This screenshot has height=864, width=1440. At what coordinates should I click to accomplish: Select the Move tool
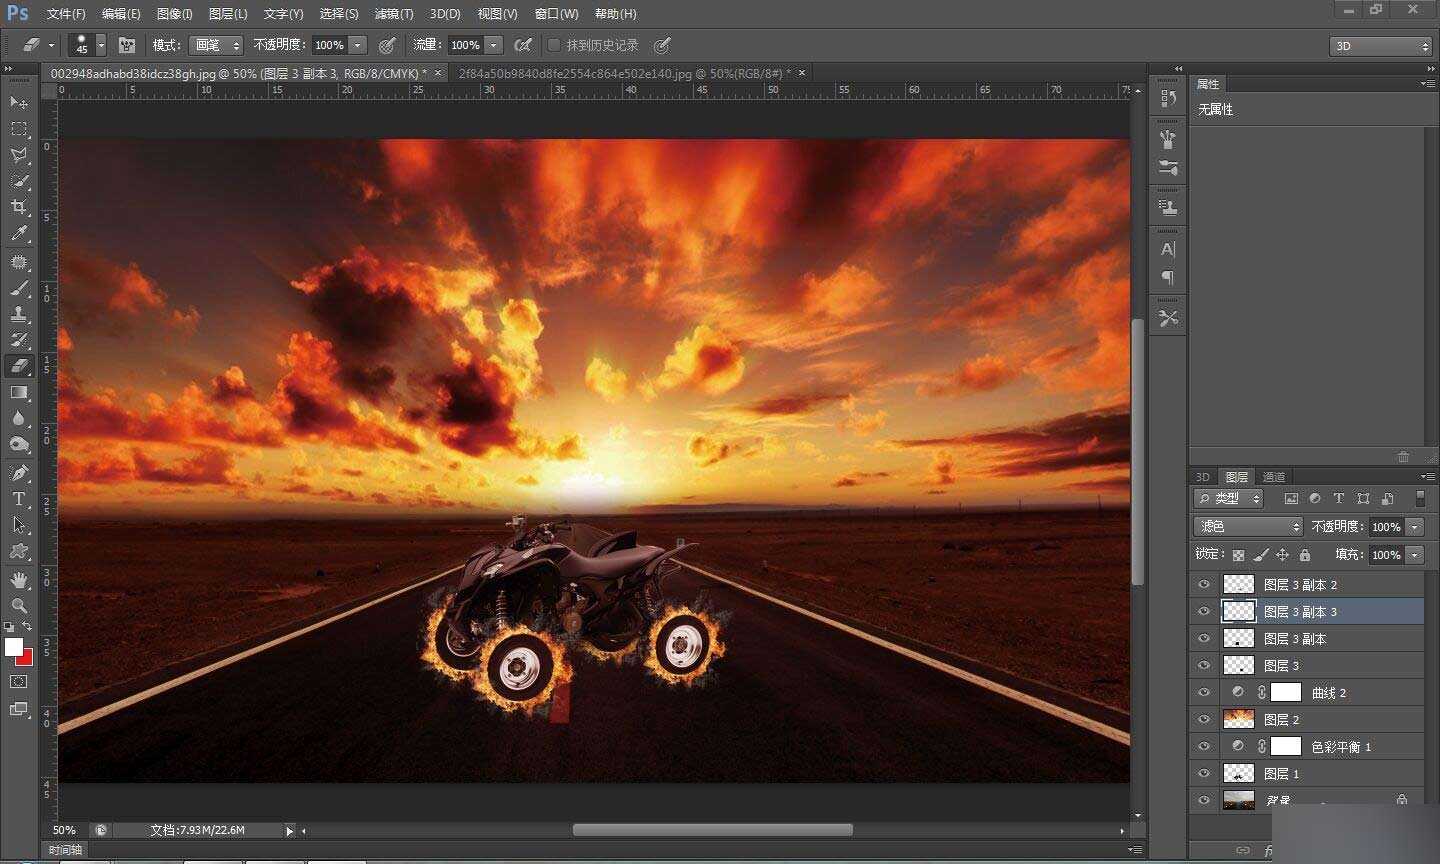[x=19, y=103]
